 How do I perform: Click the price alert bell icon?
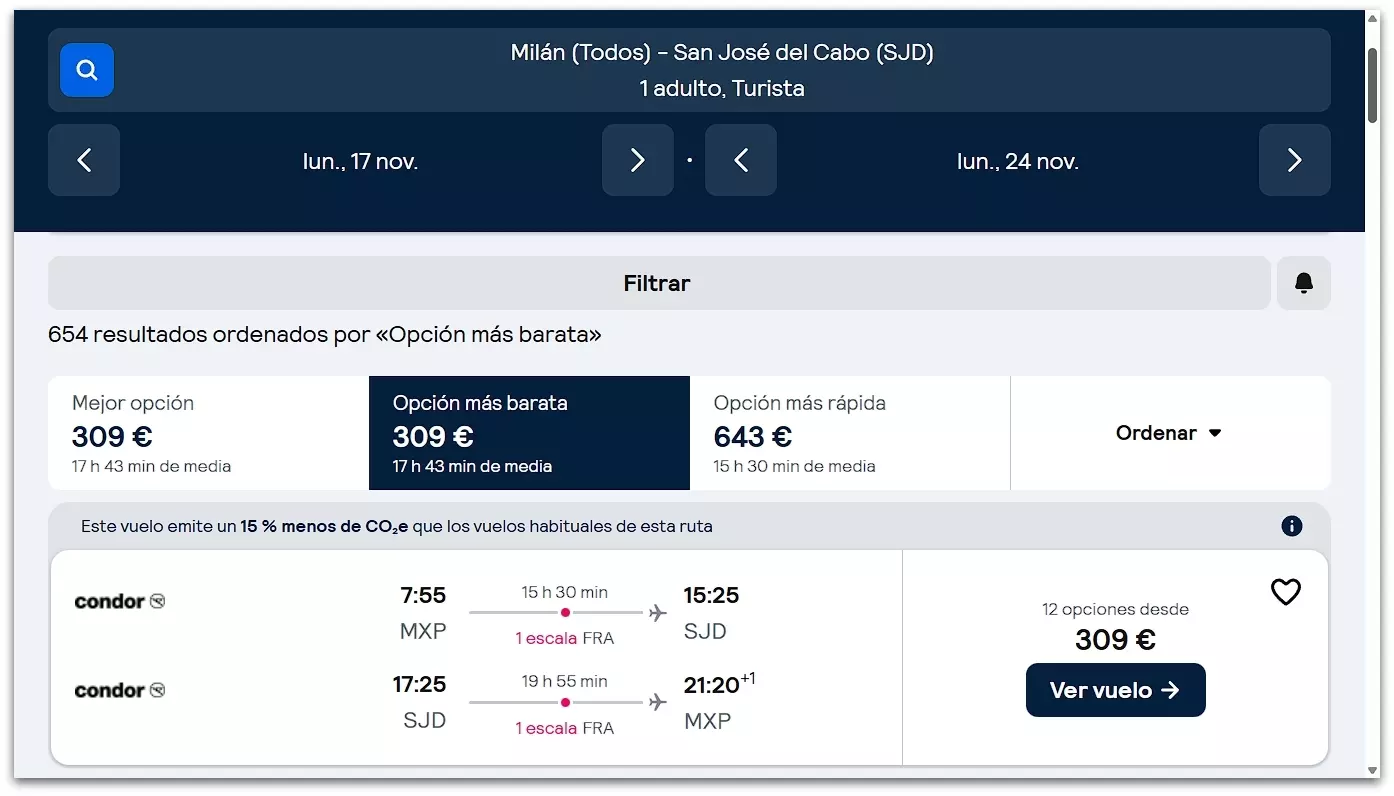click(x=1303, y=284)
